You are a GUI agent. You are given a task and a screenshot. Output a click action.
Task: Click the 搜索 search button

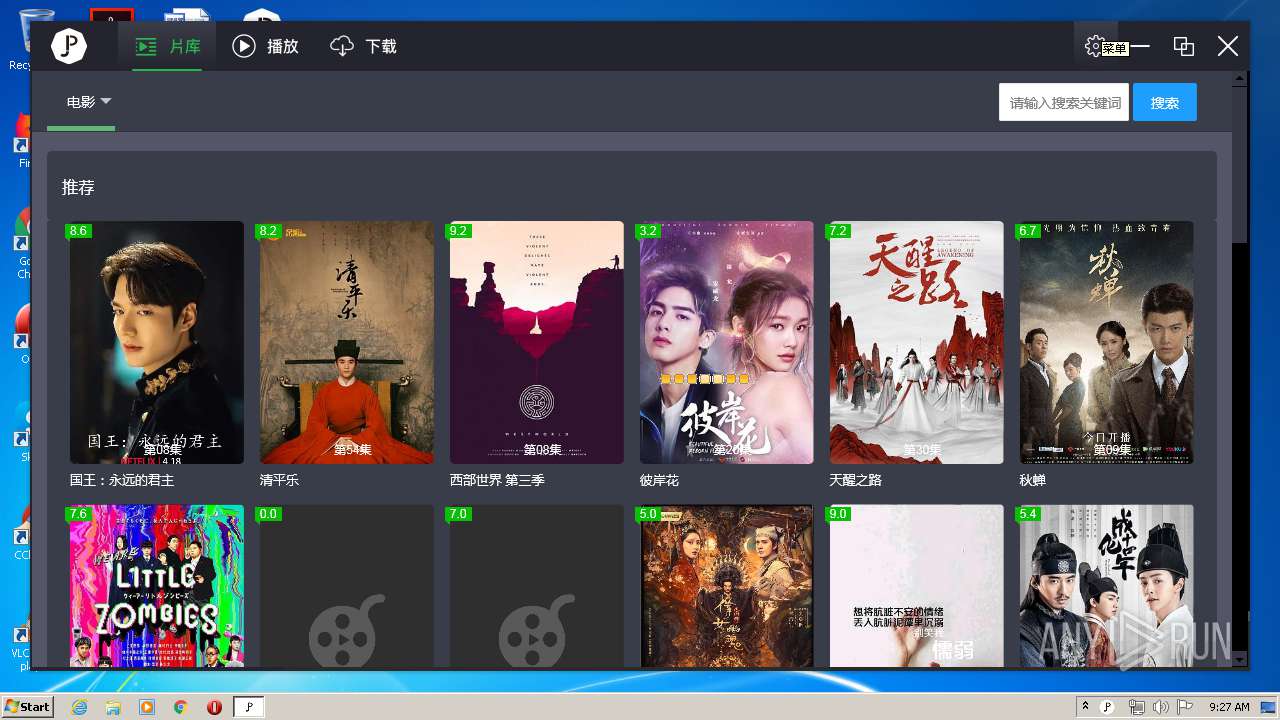[1165, 102]
